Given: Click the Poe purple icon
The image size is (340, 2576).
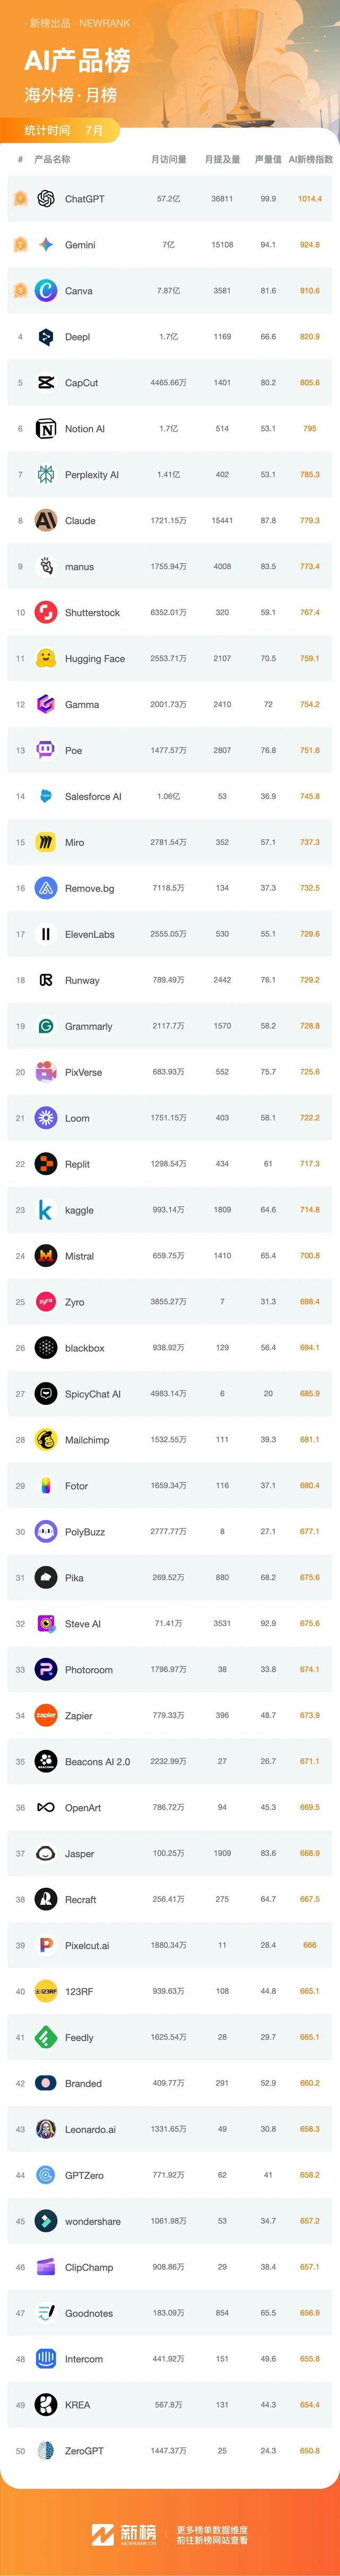Looking at the screenshot, I should click(x=45, y=751).
